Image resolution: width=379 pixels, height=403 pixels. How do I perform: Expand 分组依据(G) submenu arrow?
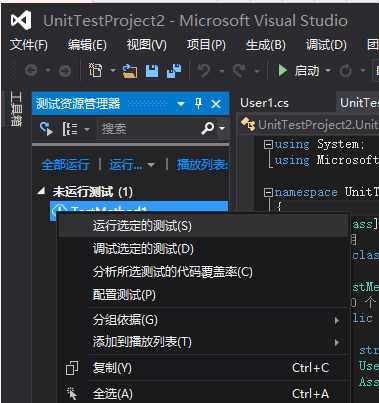click(x=337, y=320)
